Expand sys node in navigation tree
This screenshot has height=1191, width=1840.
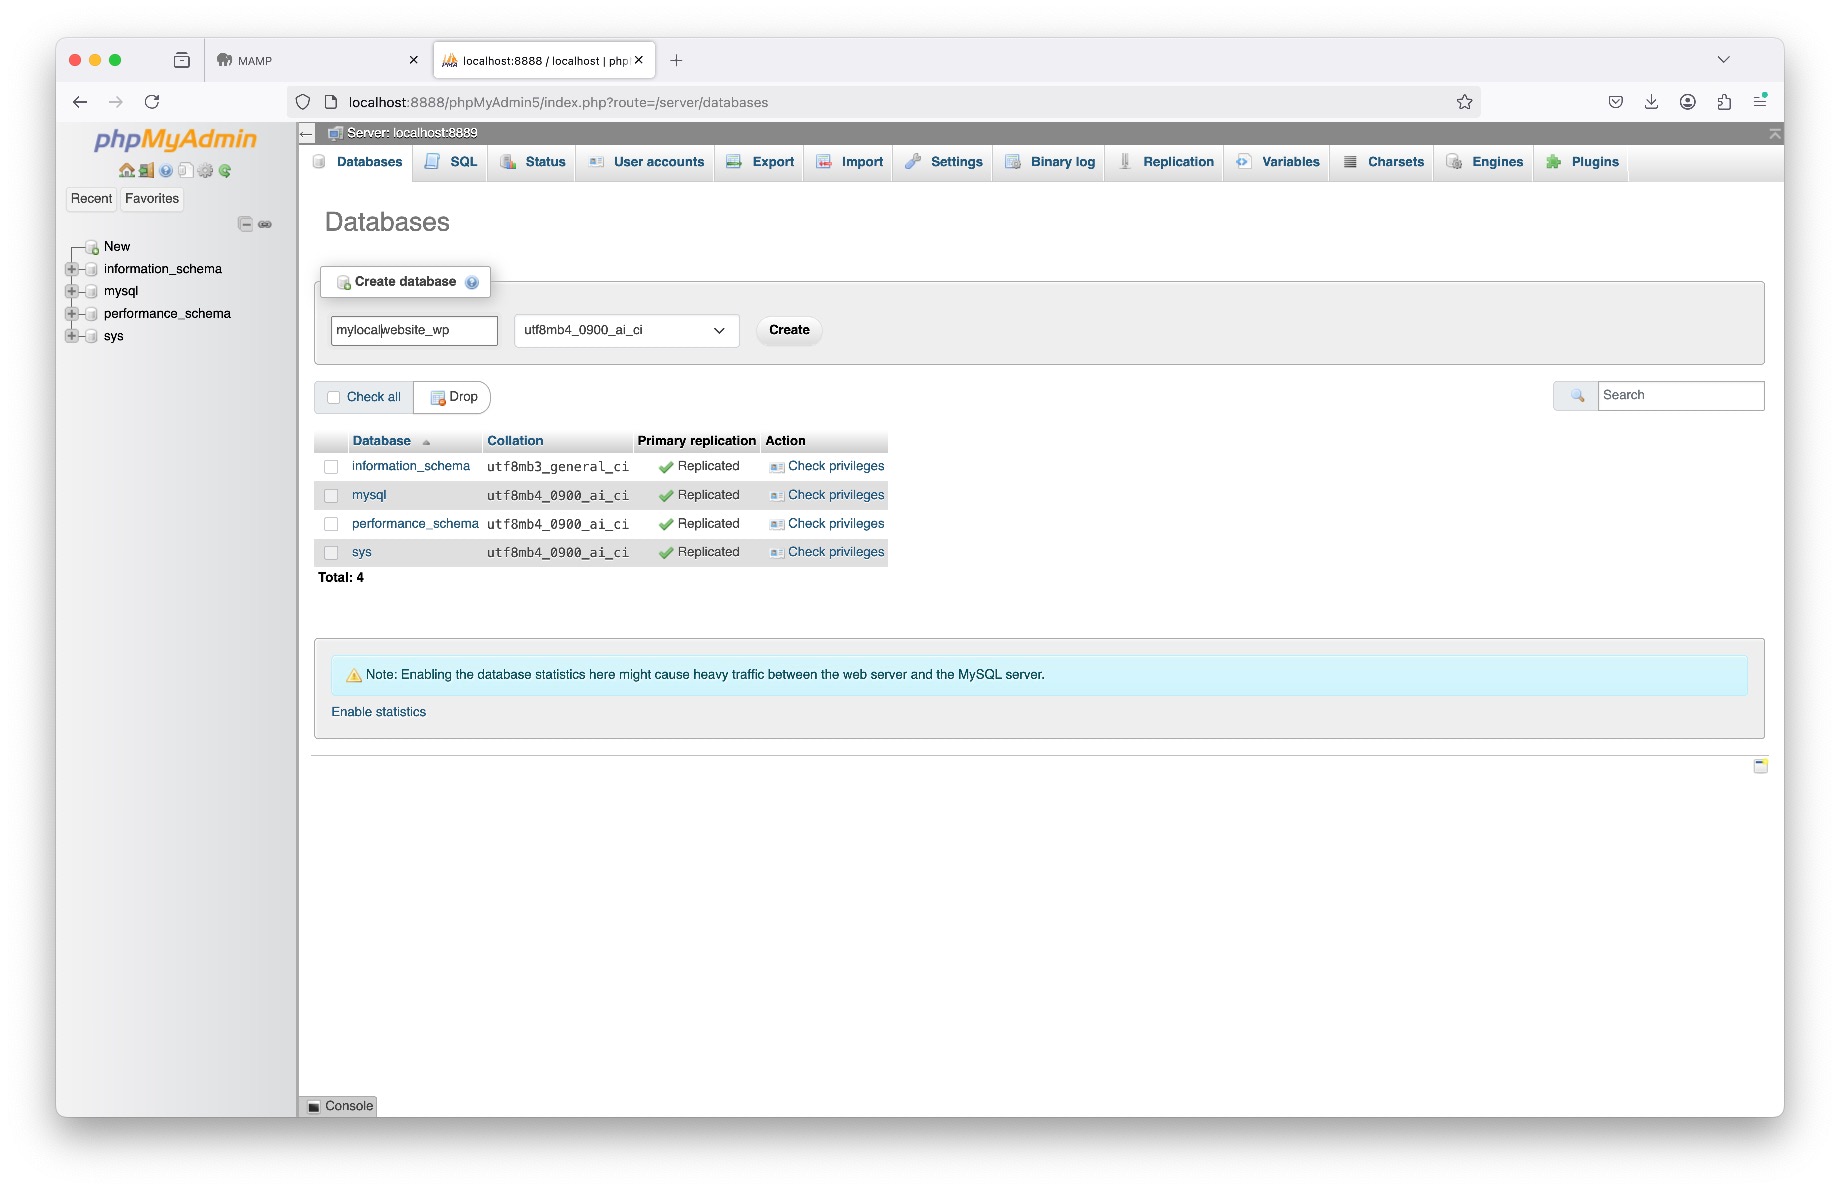tap(71, 336)
